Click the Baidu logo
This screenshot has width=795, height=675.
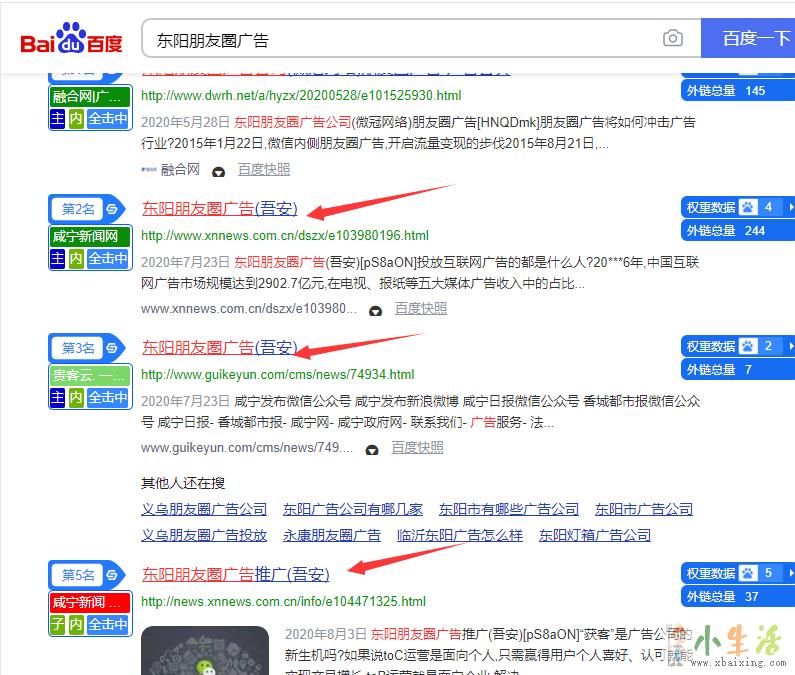coord(72,41)
